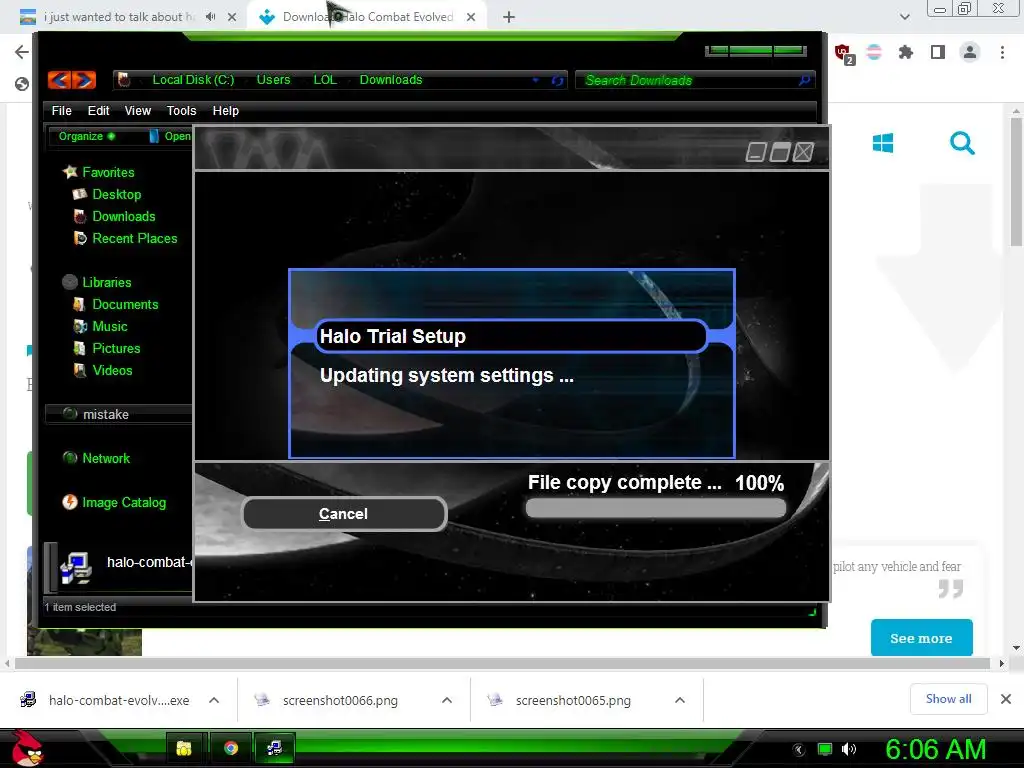Open the Help menu in Explorer

226,110
